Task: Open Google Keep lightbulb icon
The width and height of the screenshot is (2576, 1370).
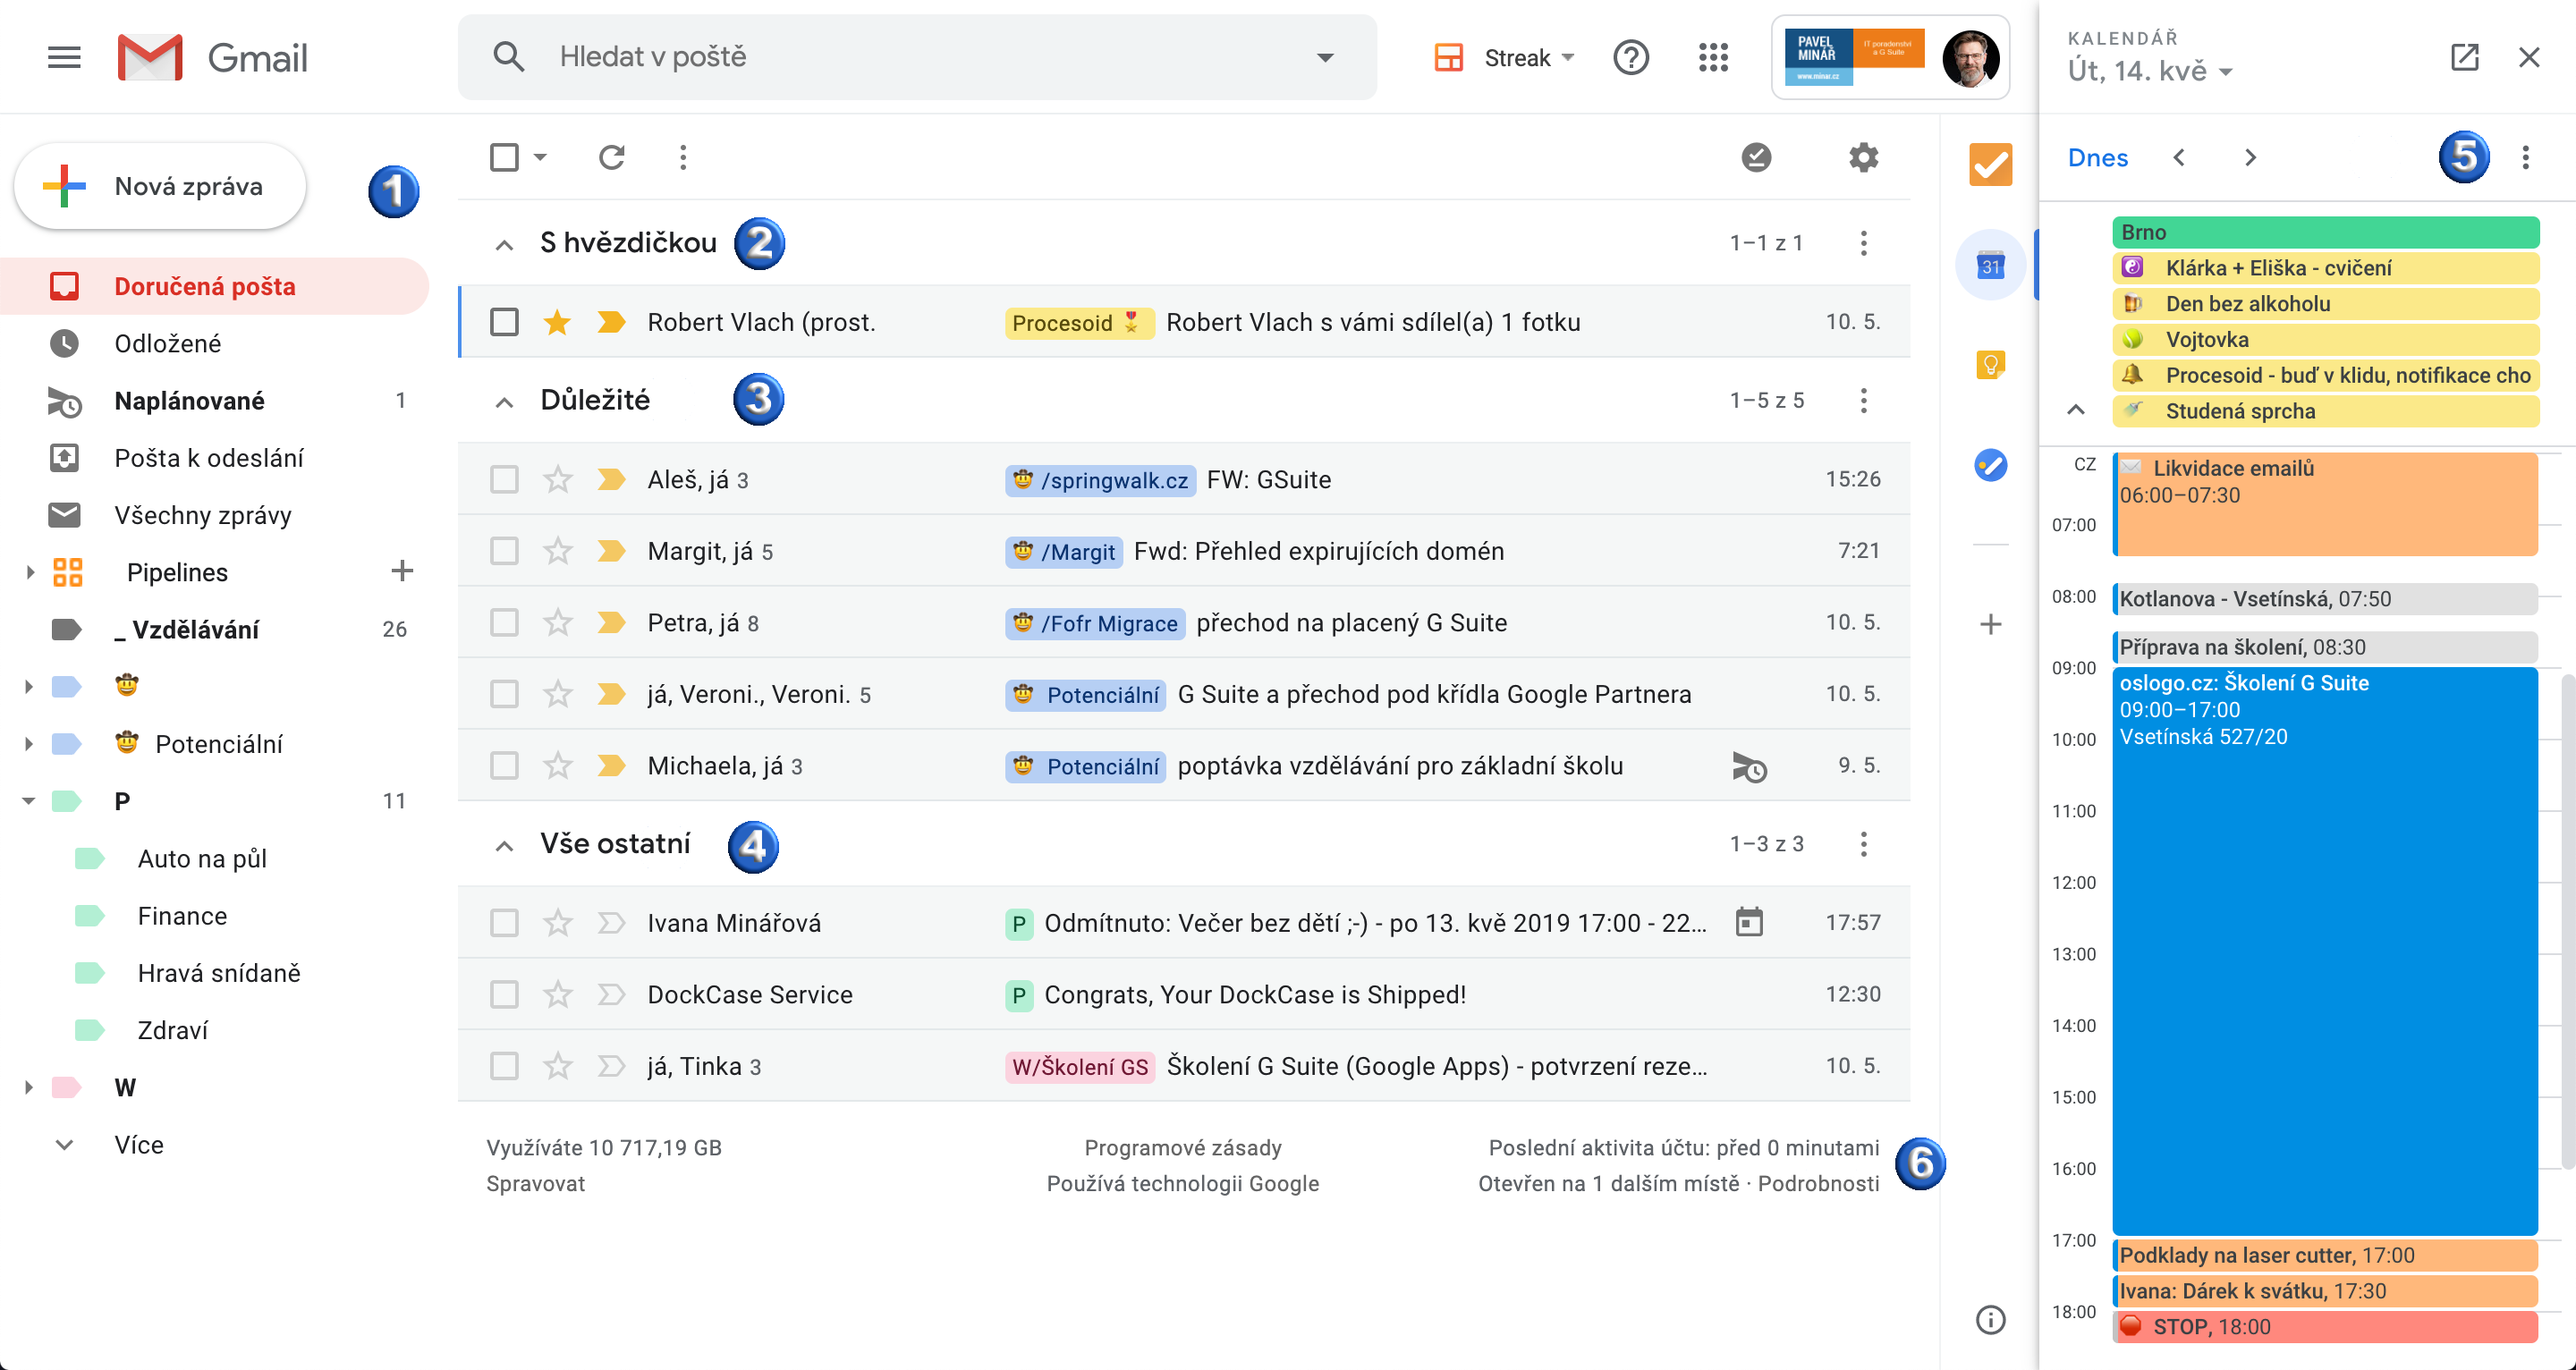Action: [x=1990, y=365]
